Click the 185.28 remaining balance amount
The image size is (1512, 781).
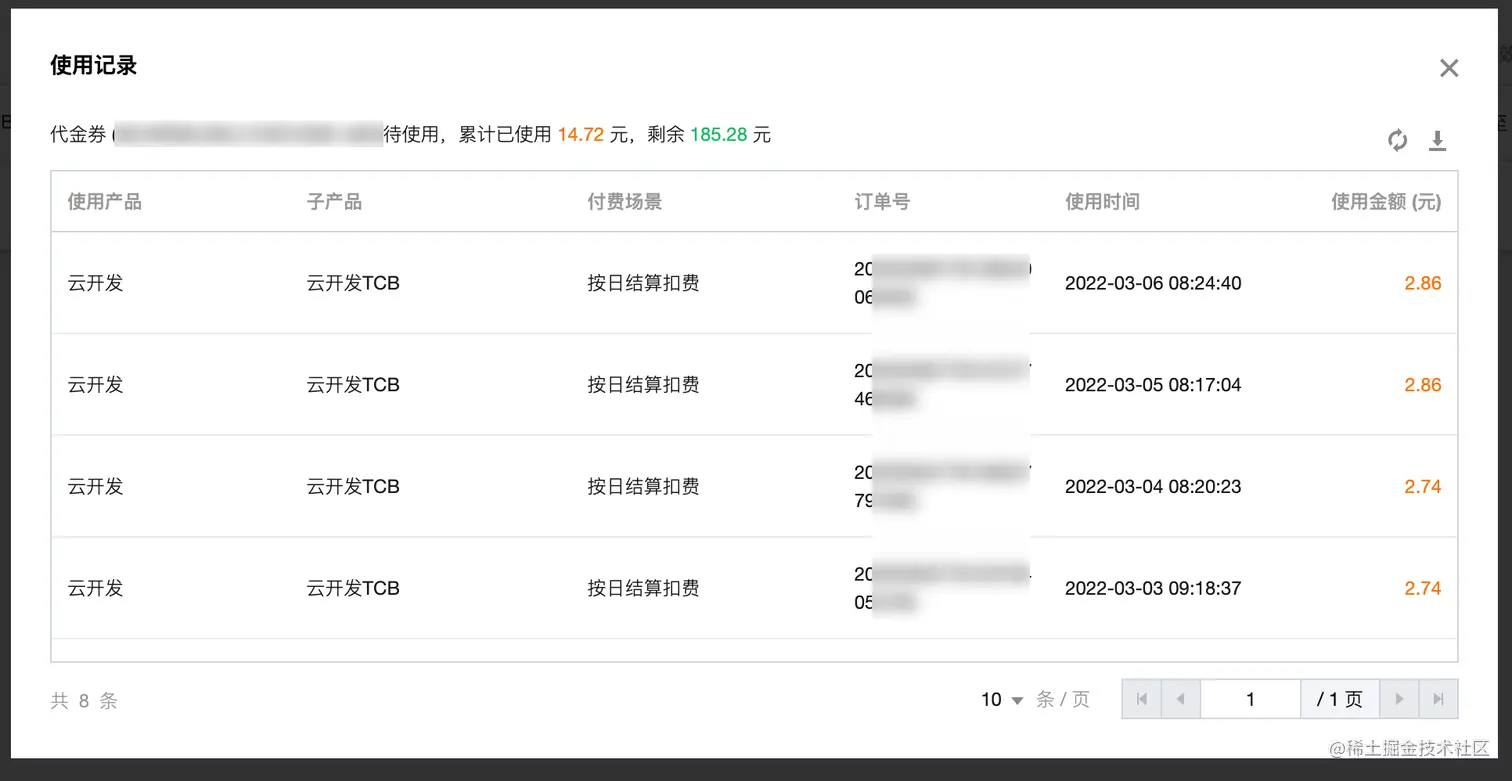(718, 134)
